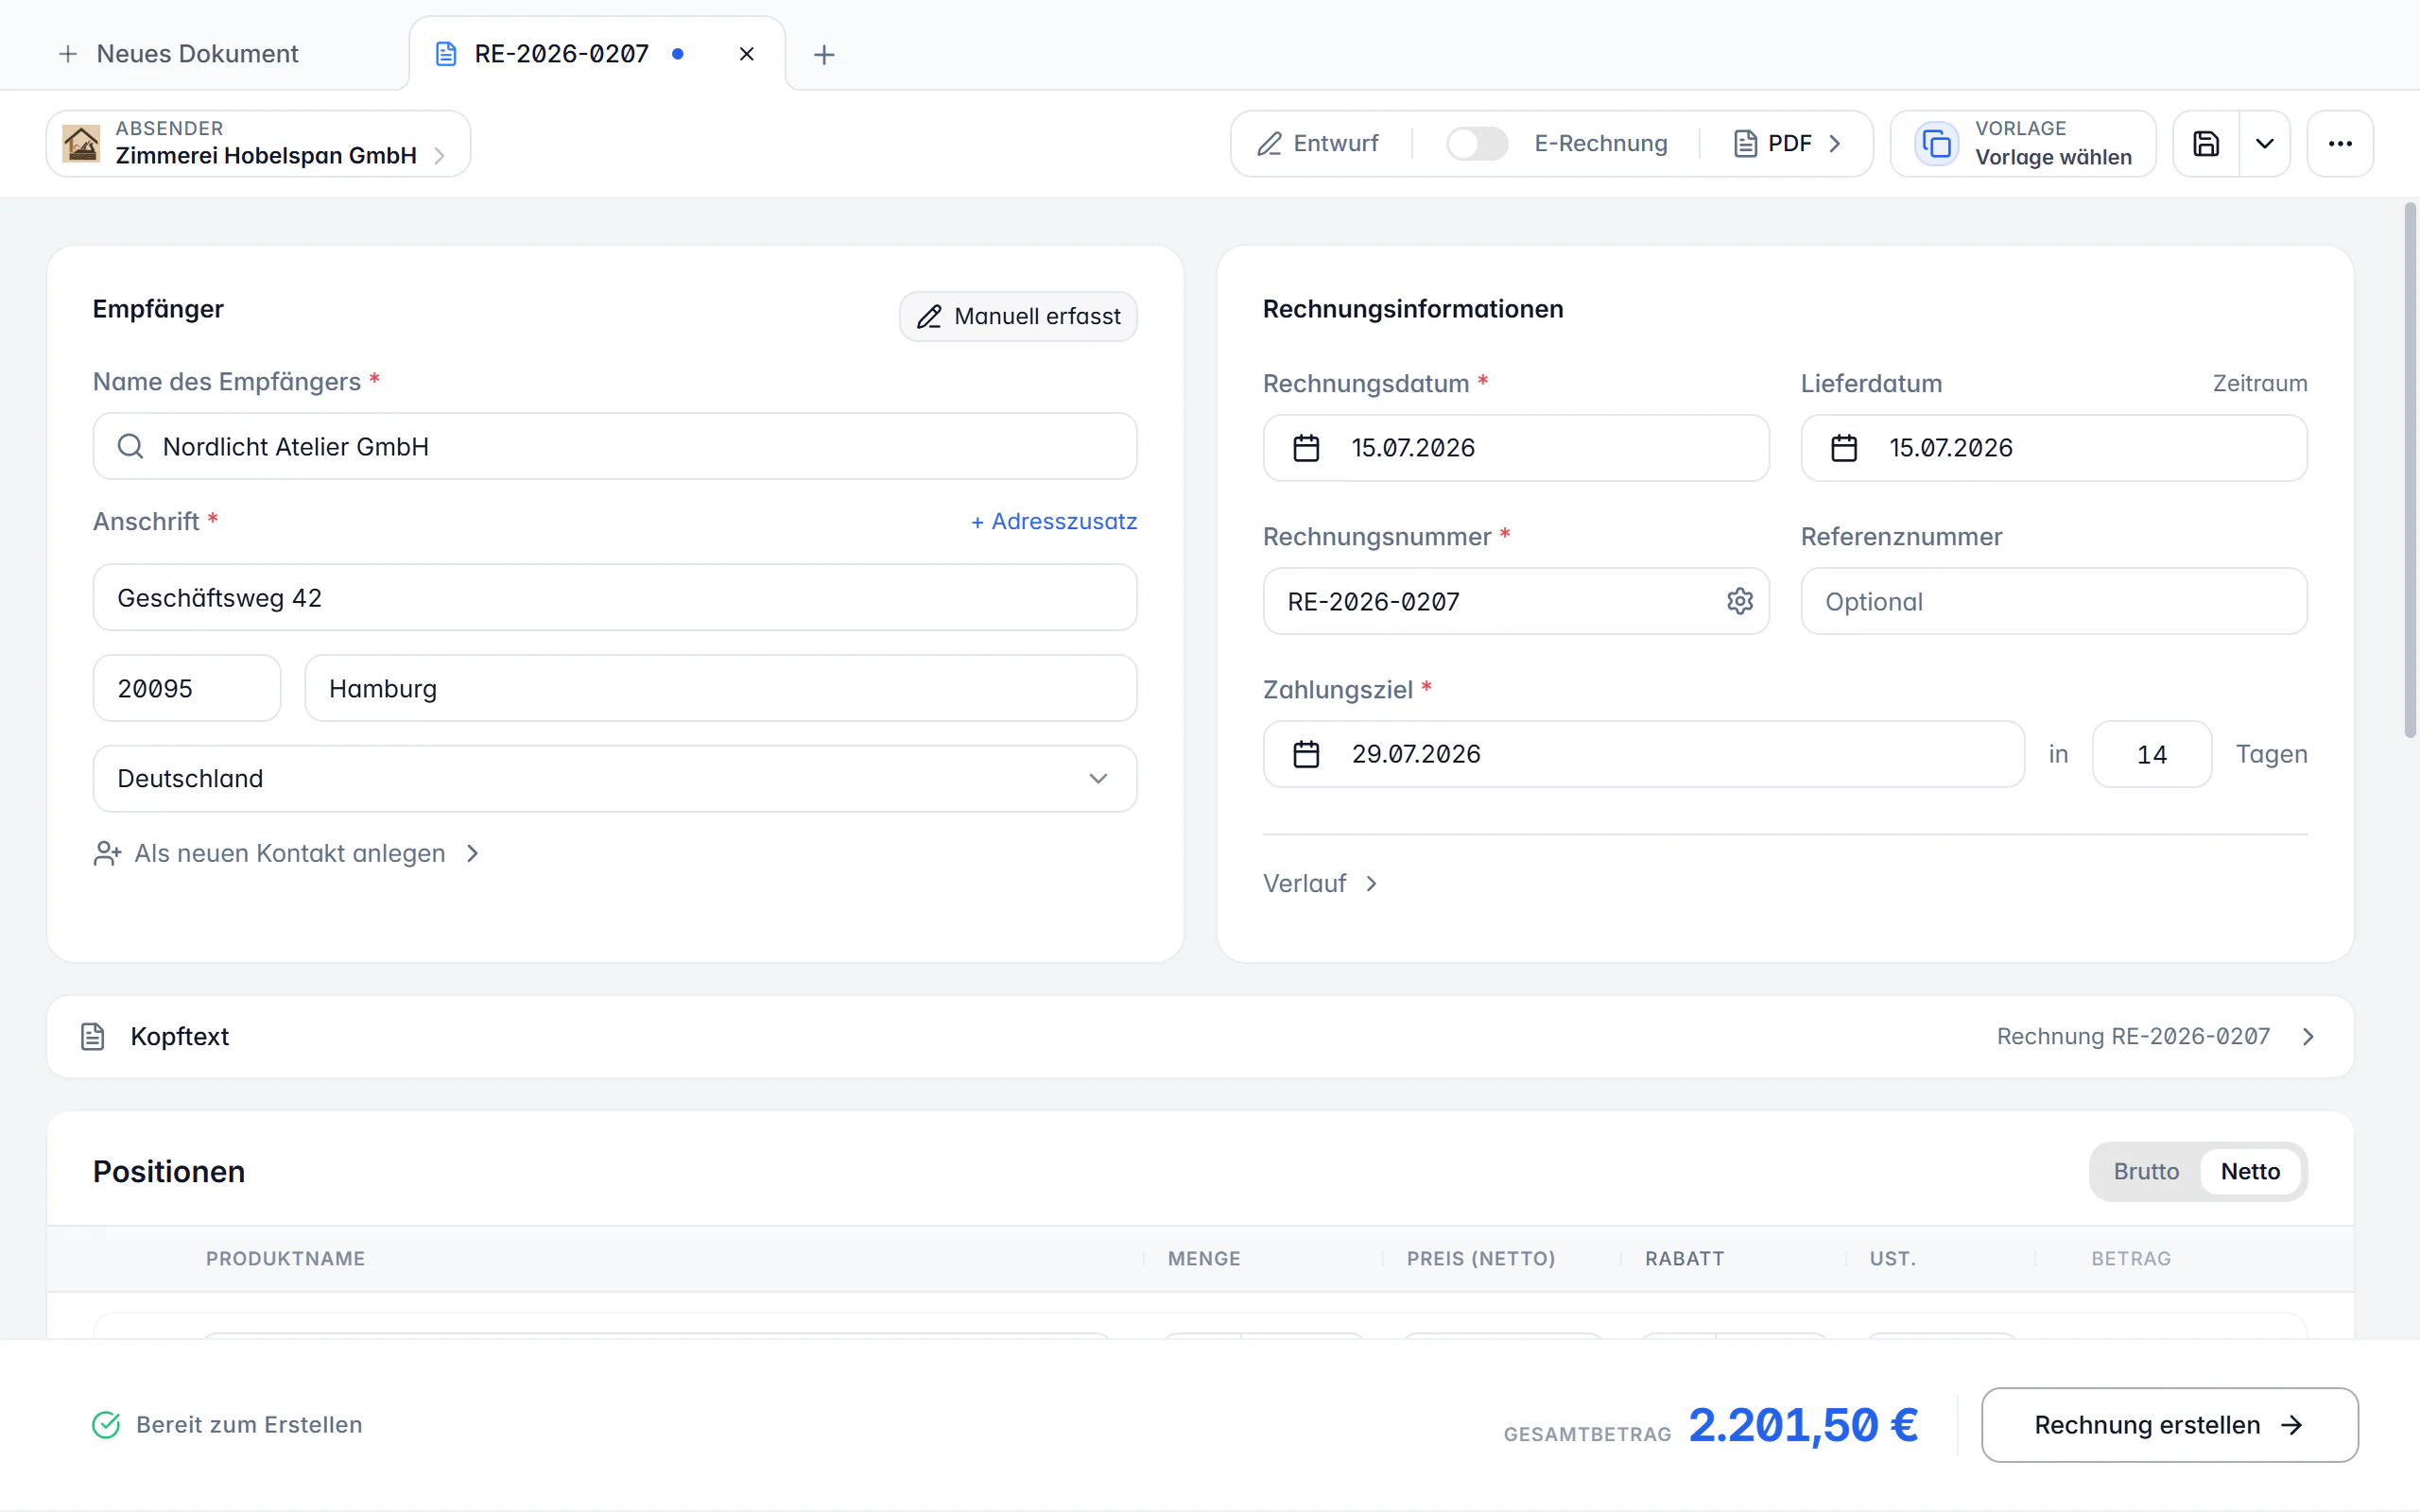
Task: Click the recipient search magnifier icon
Action: tap(131, 446)
